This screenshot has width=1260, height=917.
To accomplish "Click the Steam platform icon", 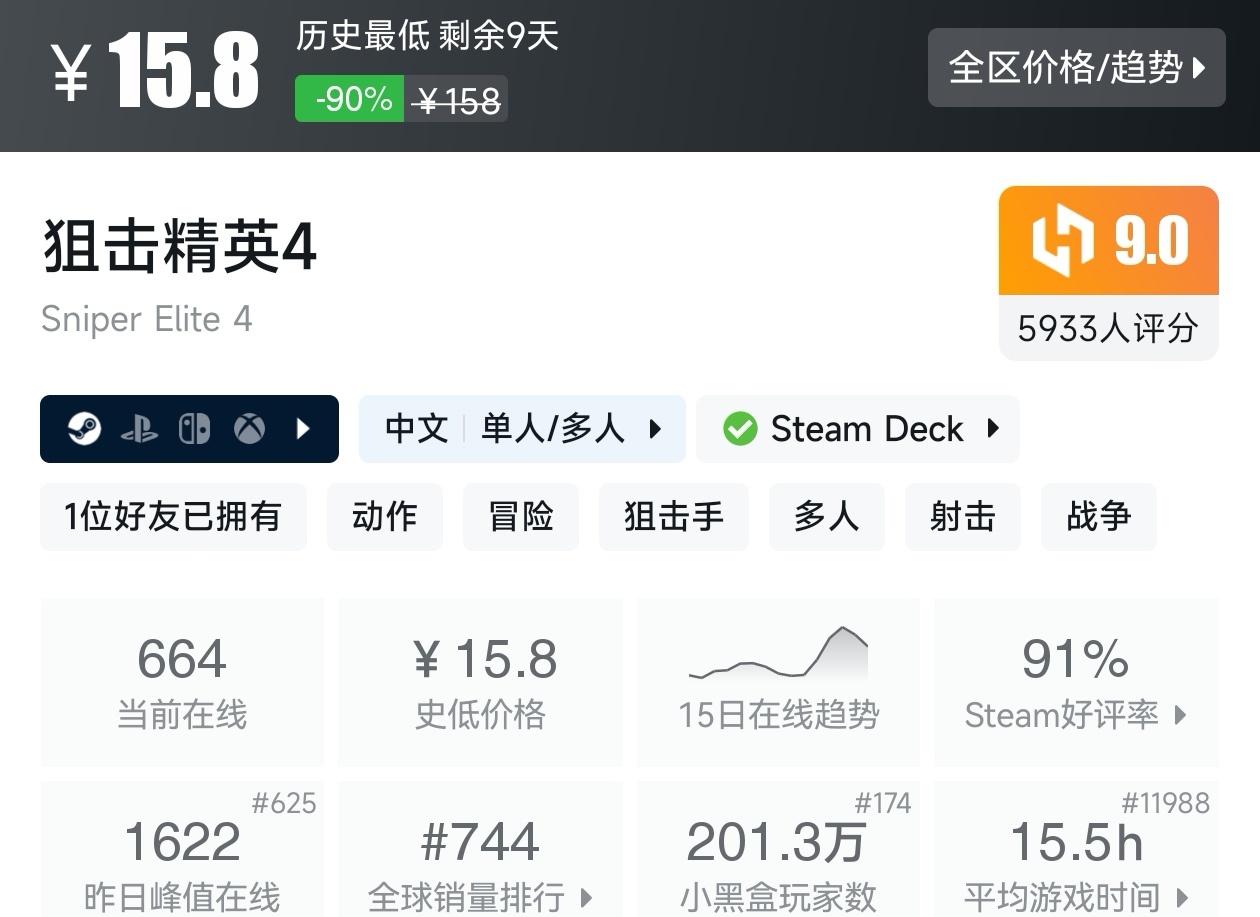I will 85,429.
